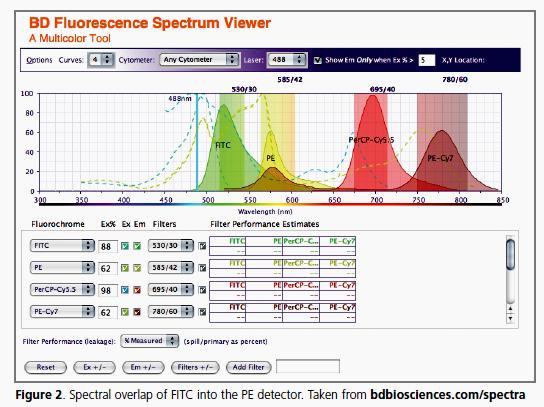Click the 695/40 filter label above chart
The image size is (544, 407).
382,90
